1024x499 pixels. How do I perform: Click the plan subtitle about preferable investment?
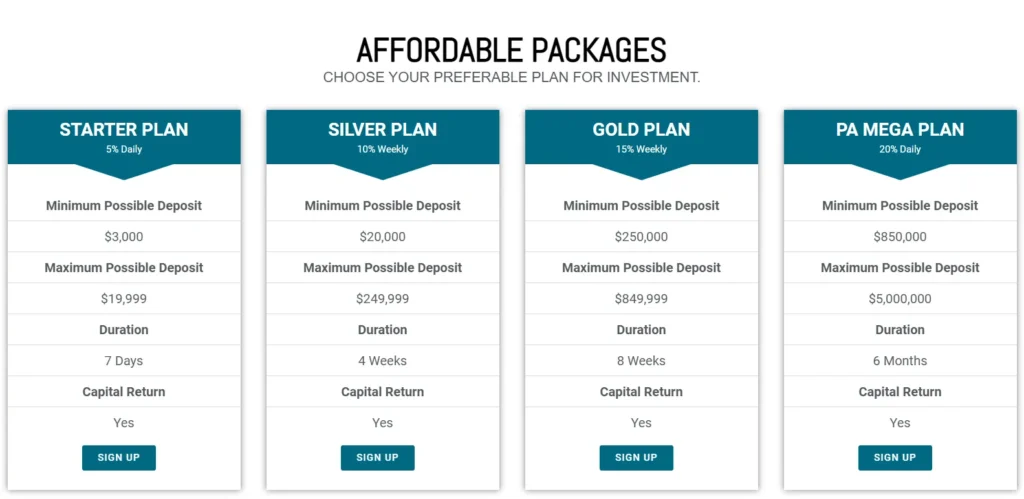(x=511, y=77)
